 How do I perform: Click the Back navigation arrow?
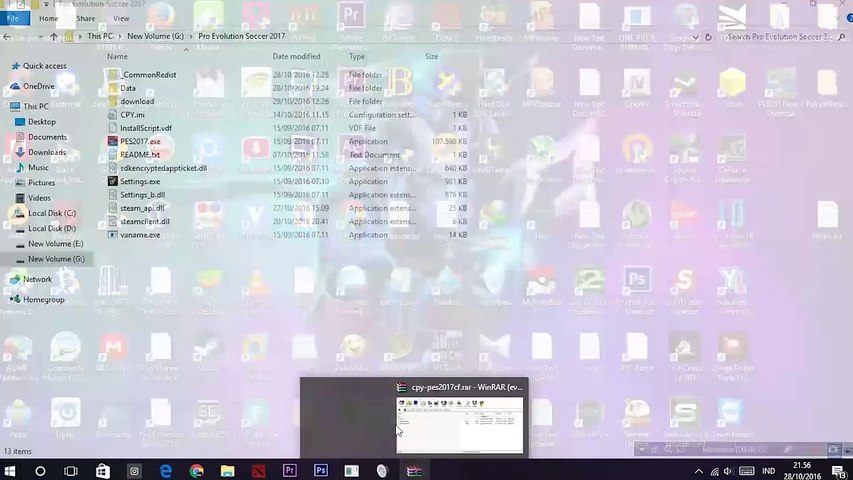tap(7, 37)
